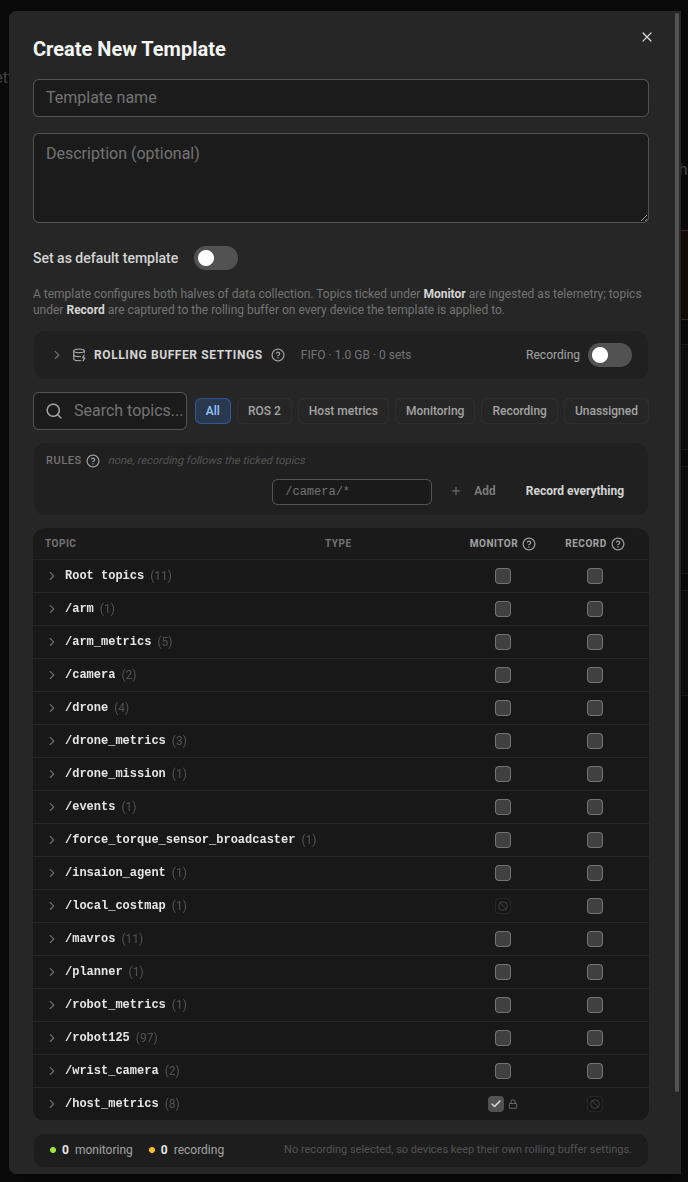
Task: Expand the /mavros topic group
Action: tap(52, 939)
